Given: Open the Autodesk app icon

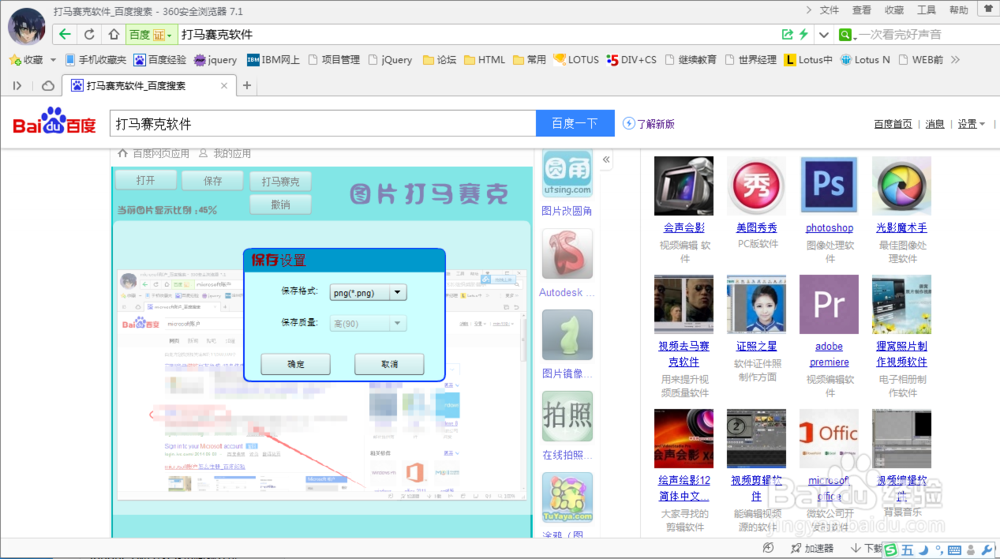Looking at the screenshot, I should [567, 254].
